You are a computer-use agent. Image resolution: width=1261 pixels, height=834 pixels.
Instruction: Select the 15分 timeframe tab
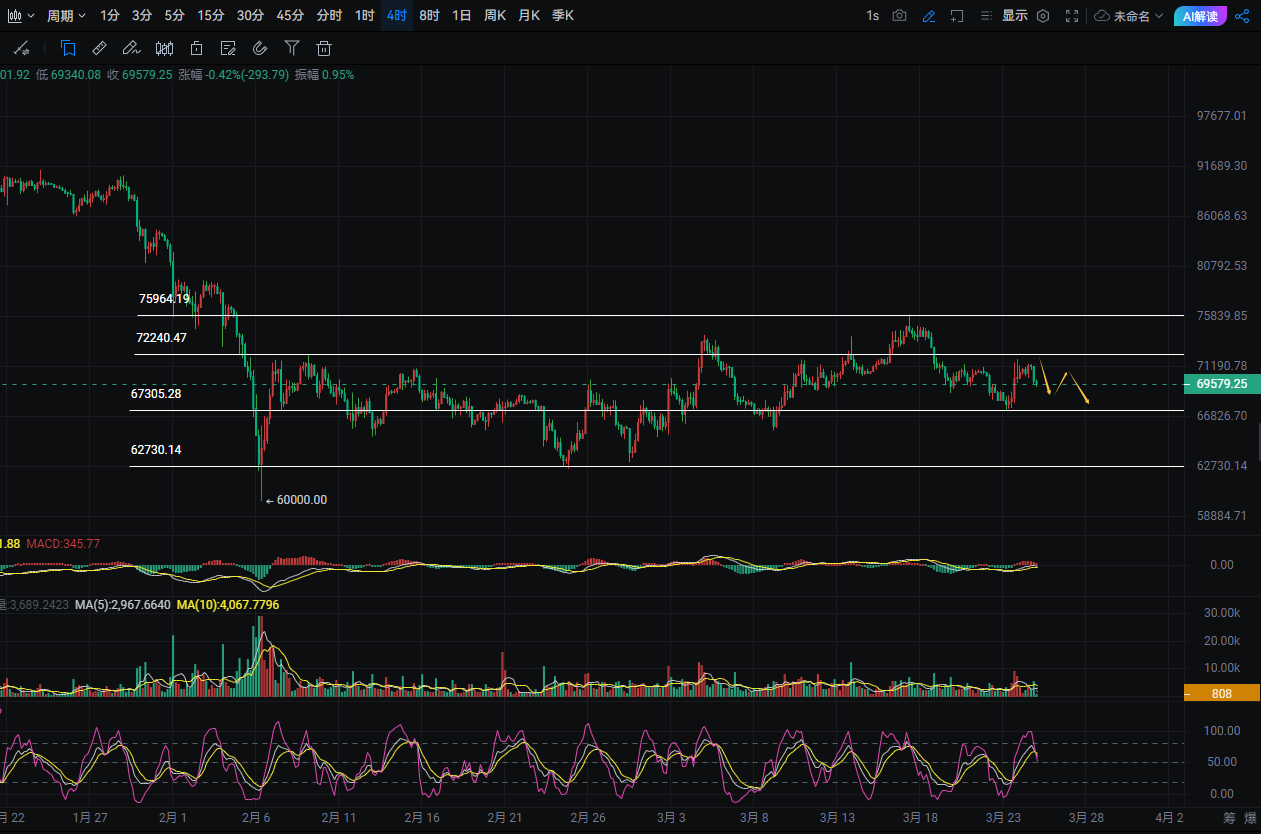[x=211, y=16]
